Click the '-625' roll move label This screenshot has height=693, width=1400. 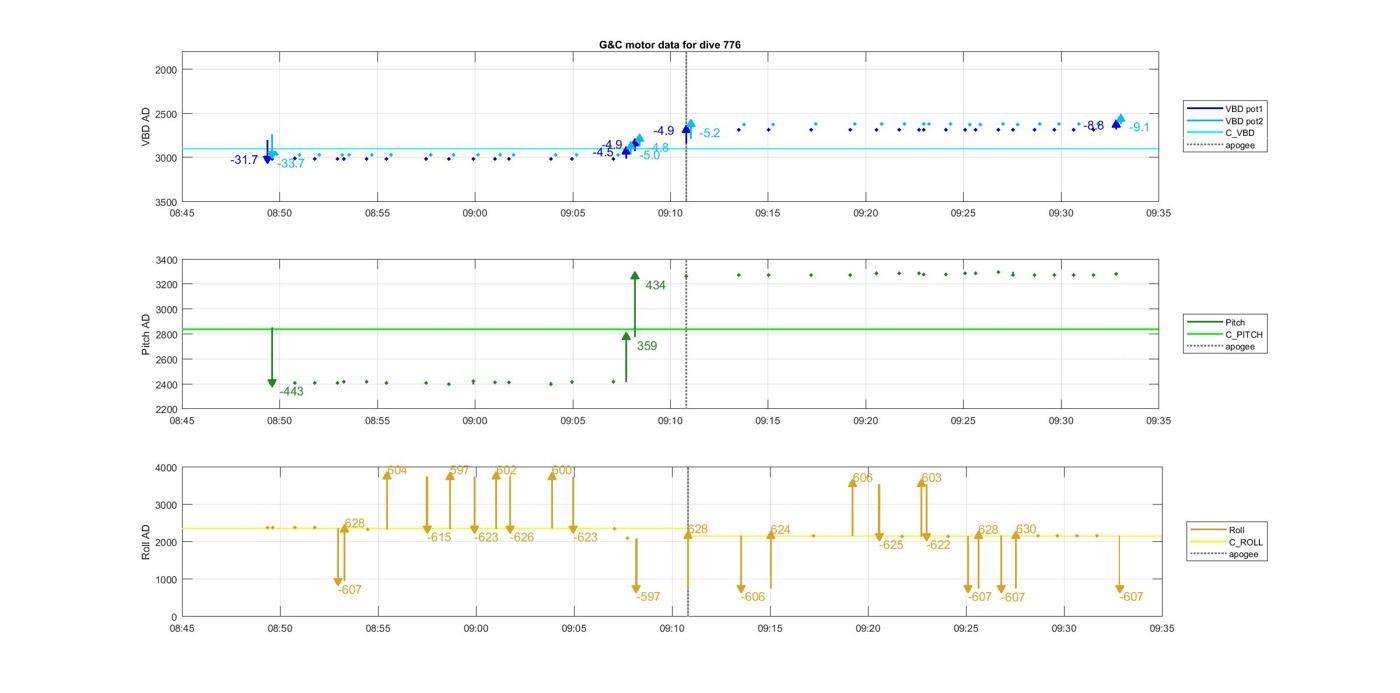[x=891, y=545]
